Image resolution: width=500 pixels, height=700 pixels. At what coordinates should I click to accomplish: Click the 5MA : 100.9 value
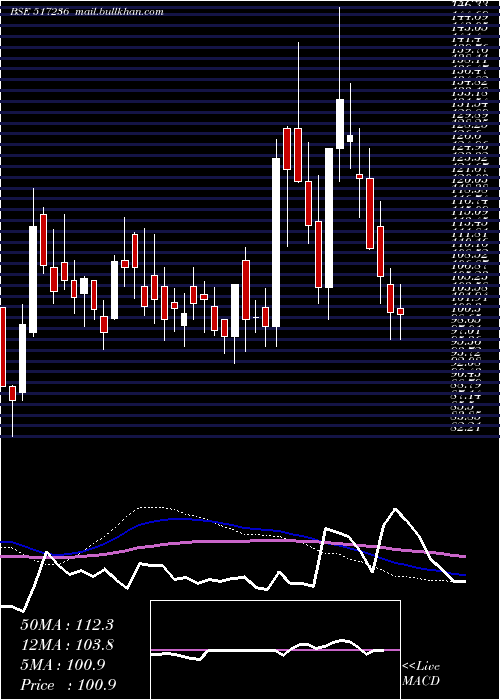(62, 665)
